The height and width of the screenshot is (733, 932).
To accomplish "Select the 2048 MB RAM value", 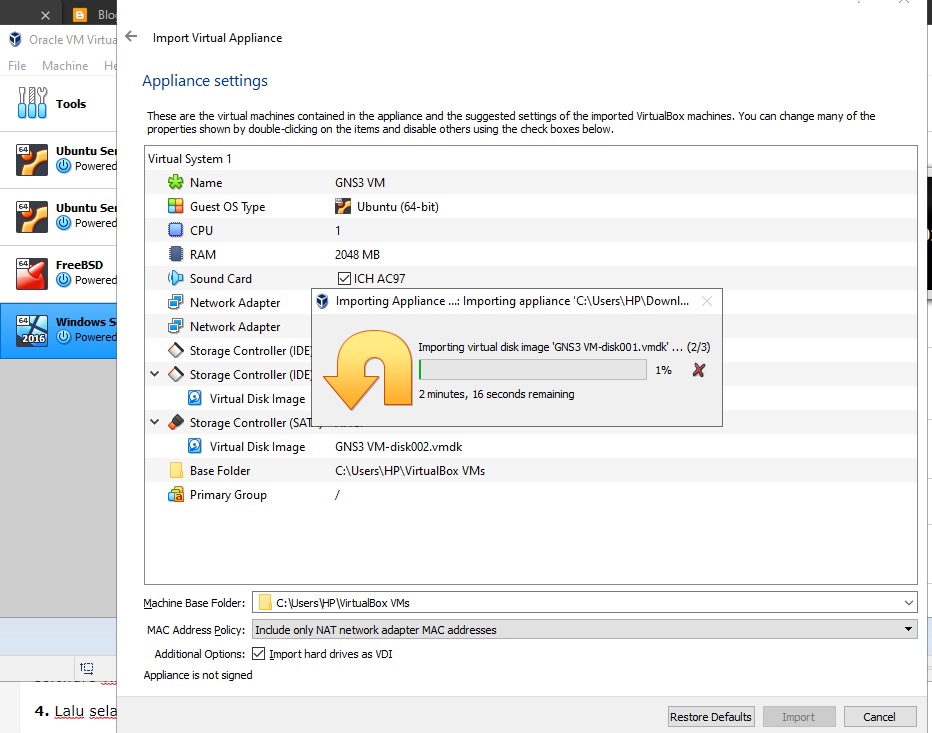I will pos(357,254).
